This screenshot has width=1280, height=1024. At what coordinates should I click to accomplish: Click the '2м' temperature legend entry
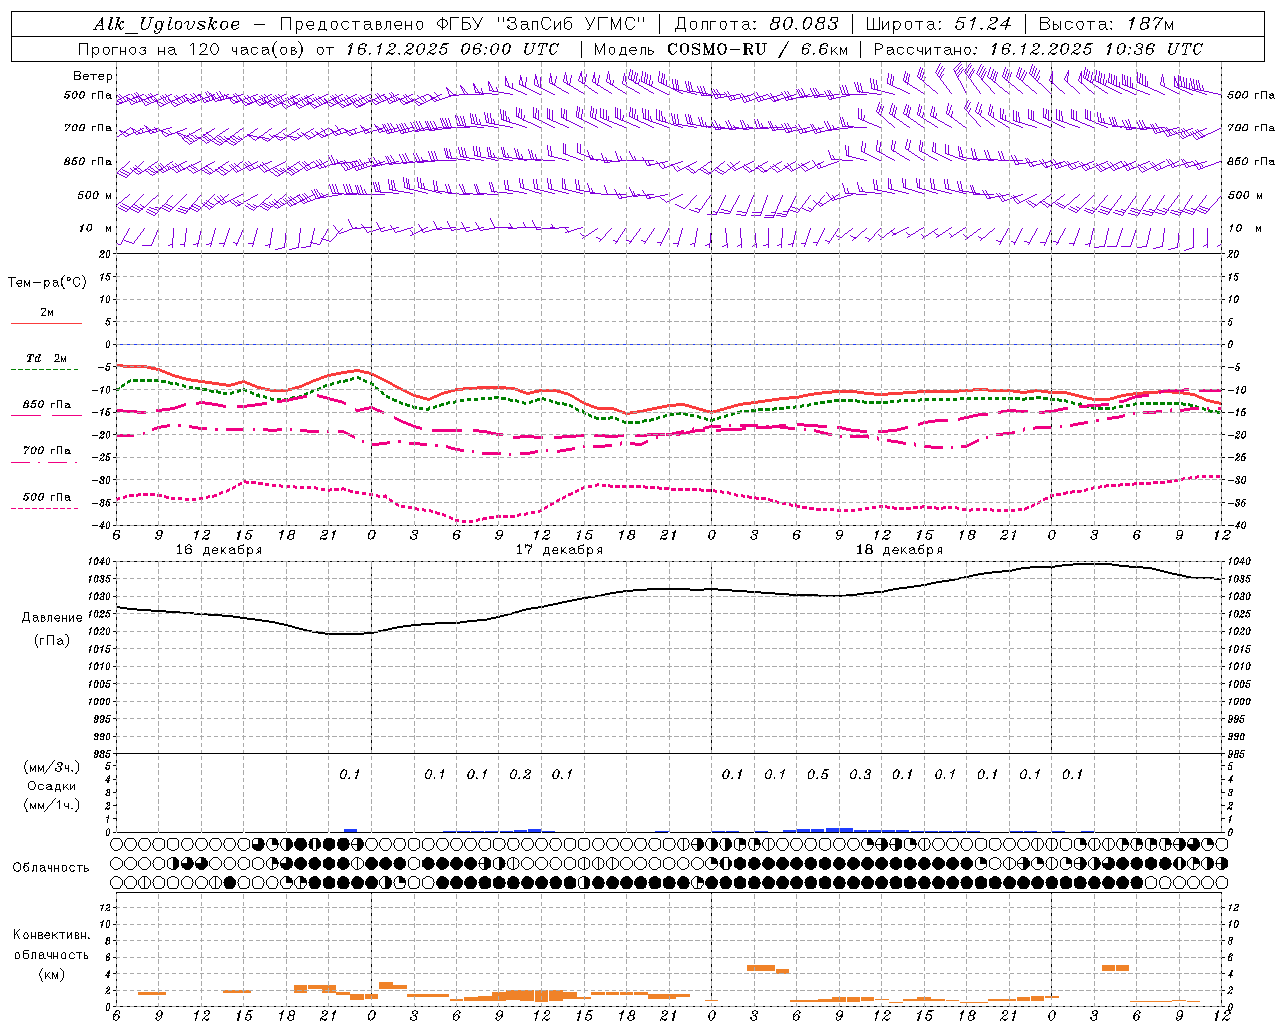pyautogui.click(x=47, y=313)
